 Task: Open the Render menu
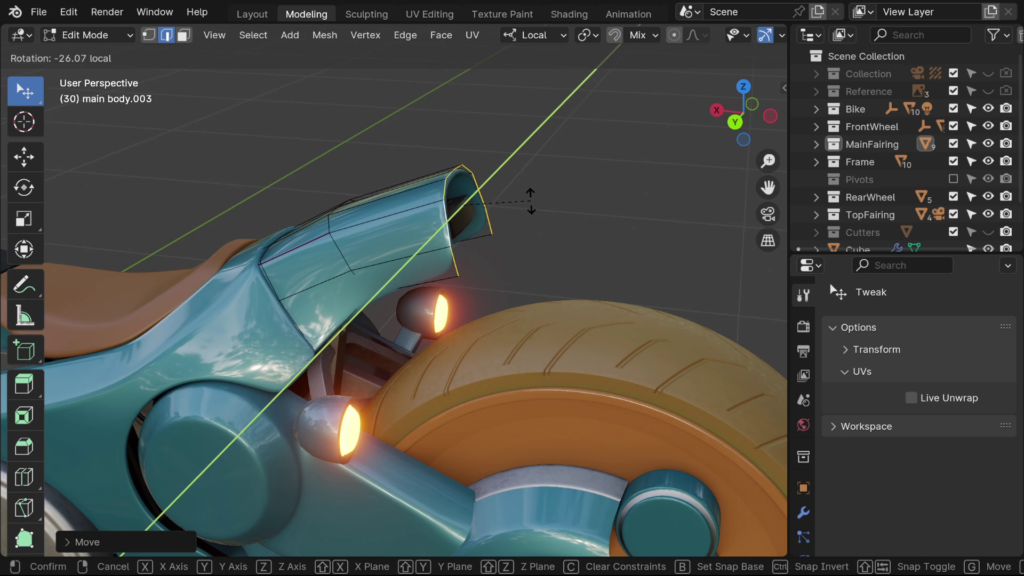107,12
